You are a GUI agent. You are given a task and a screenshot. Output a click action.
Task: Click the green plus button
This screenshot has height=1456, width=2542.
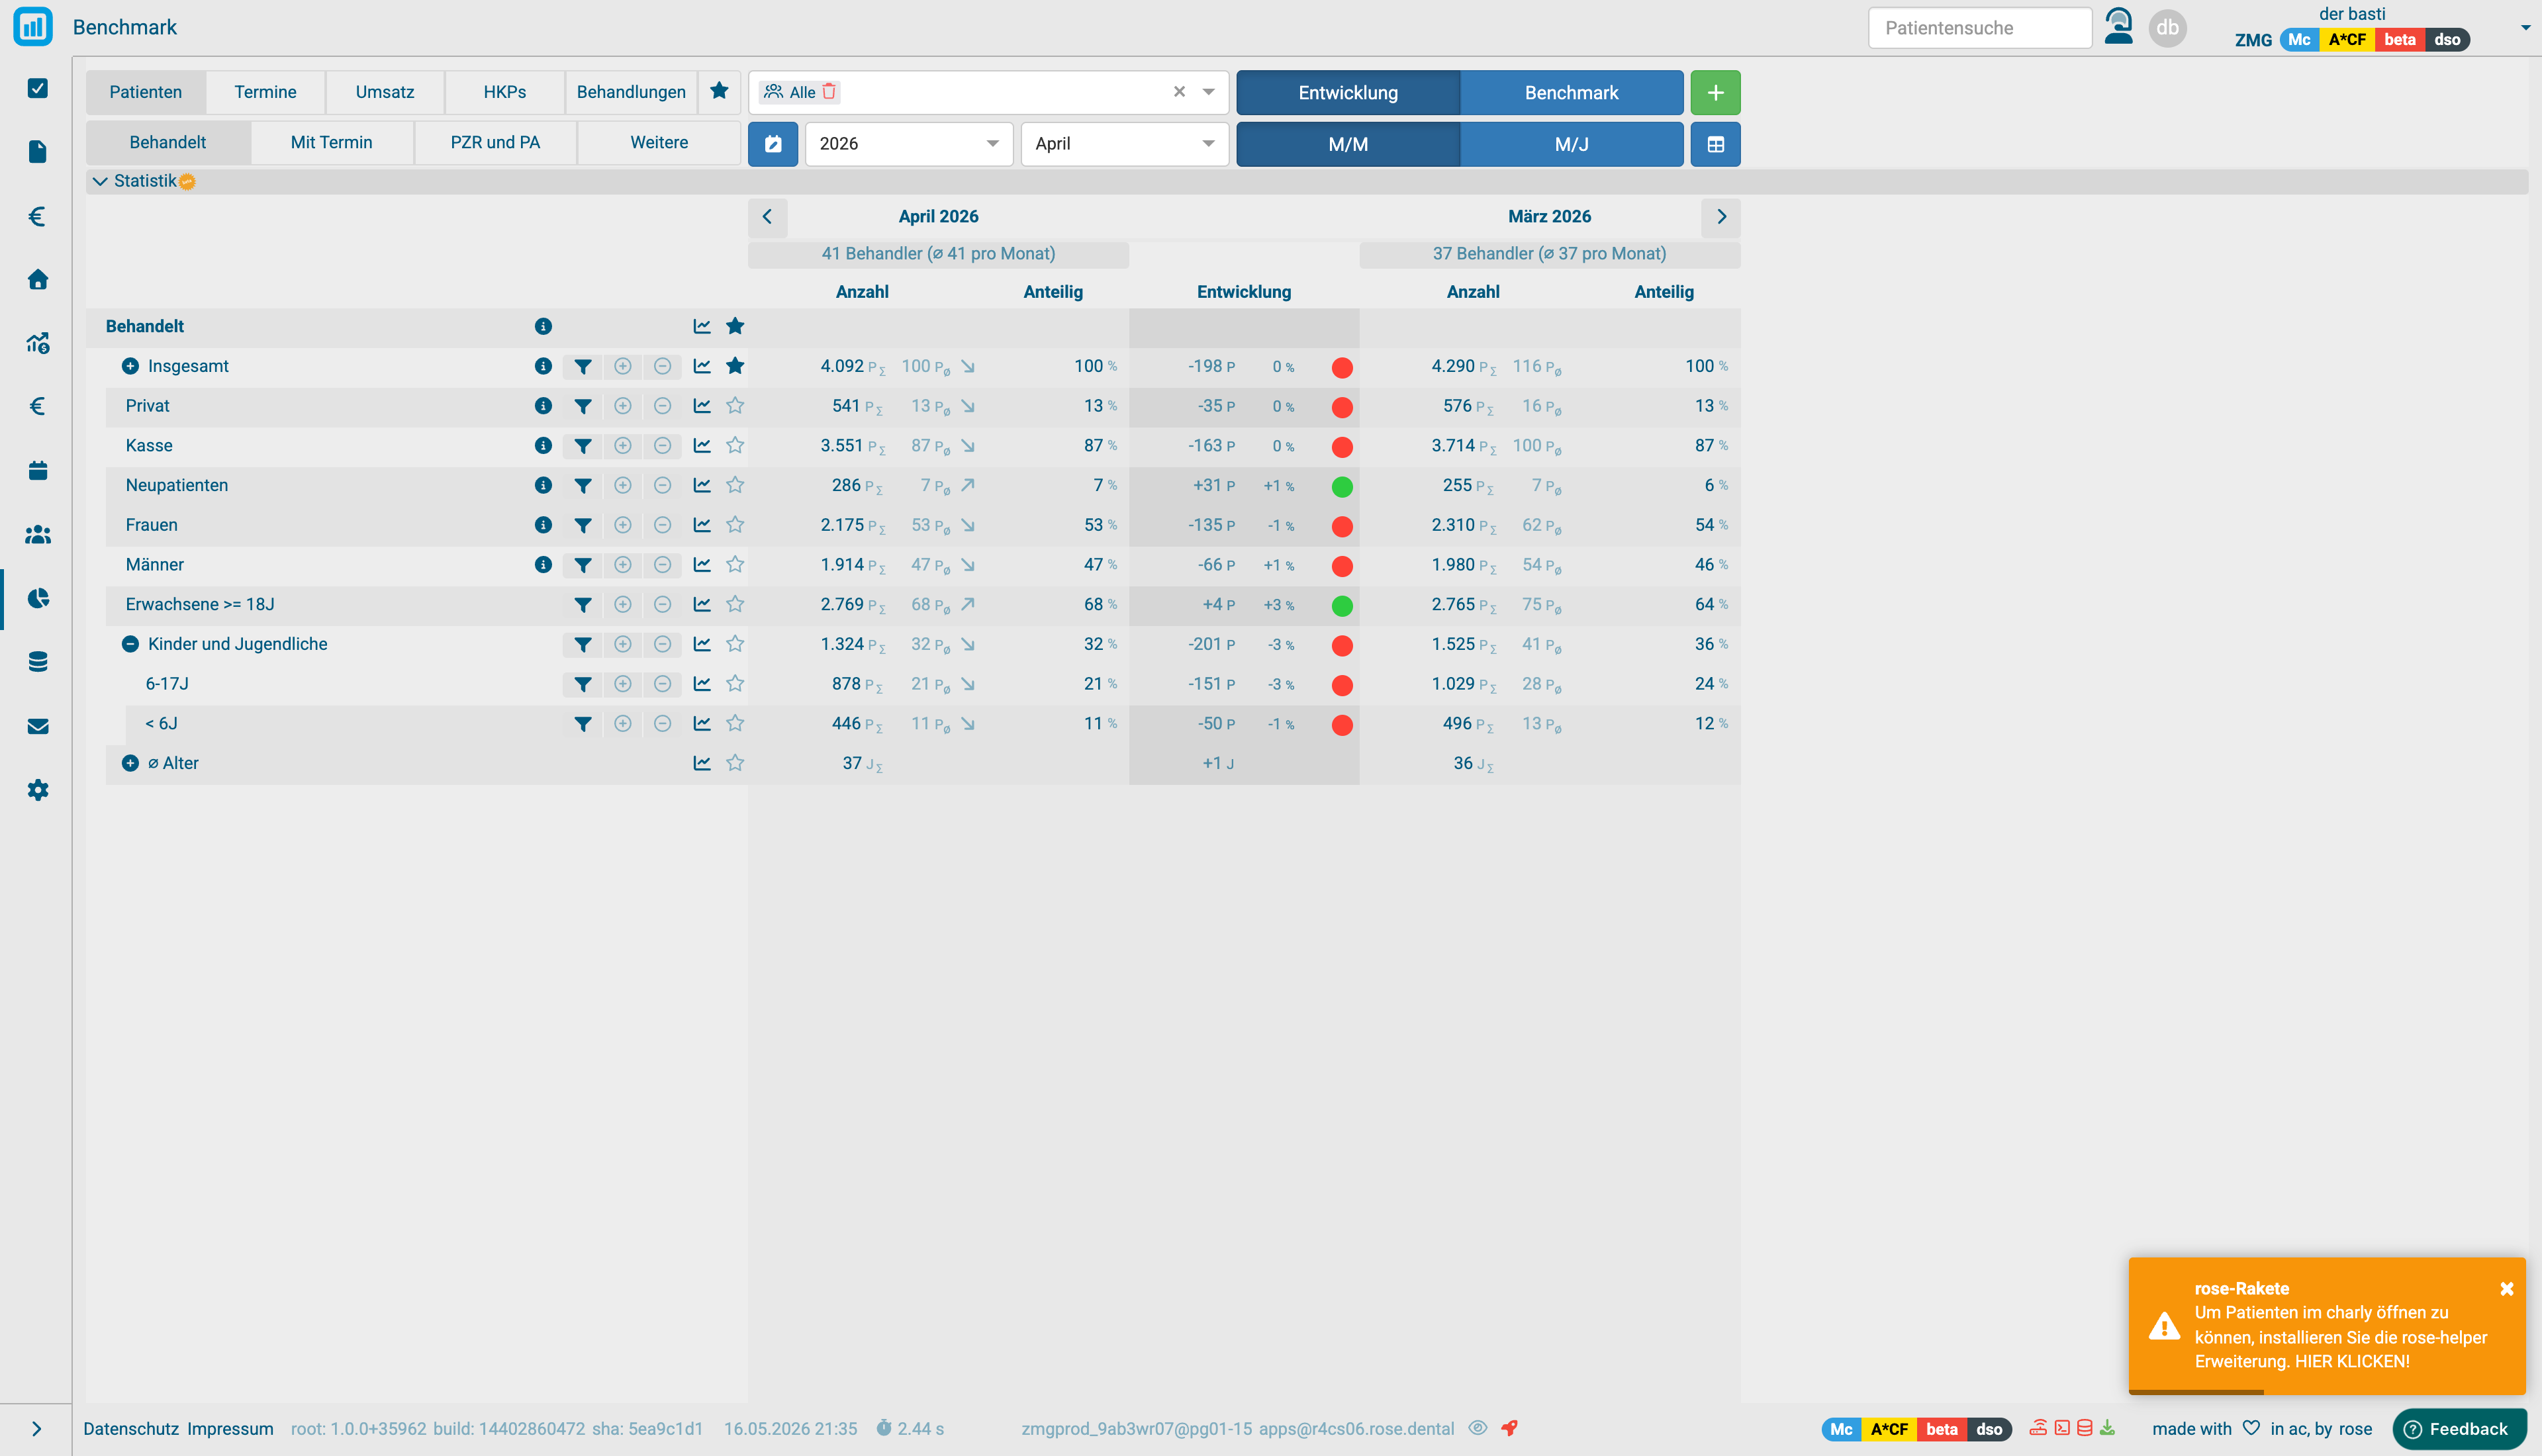(1715, 92)
